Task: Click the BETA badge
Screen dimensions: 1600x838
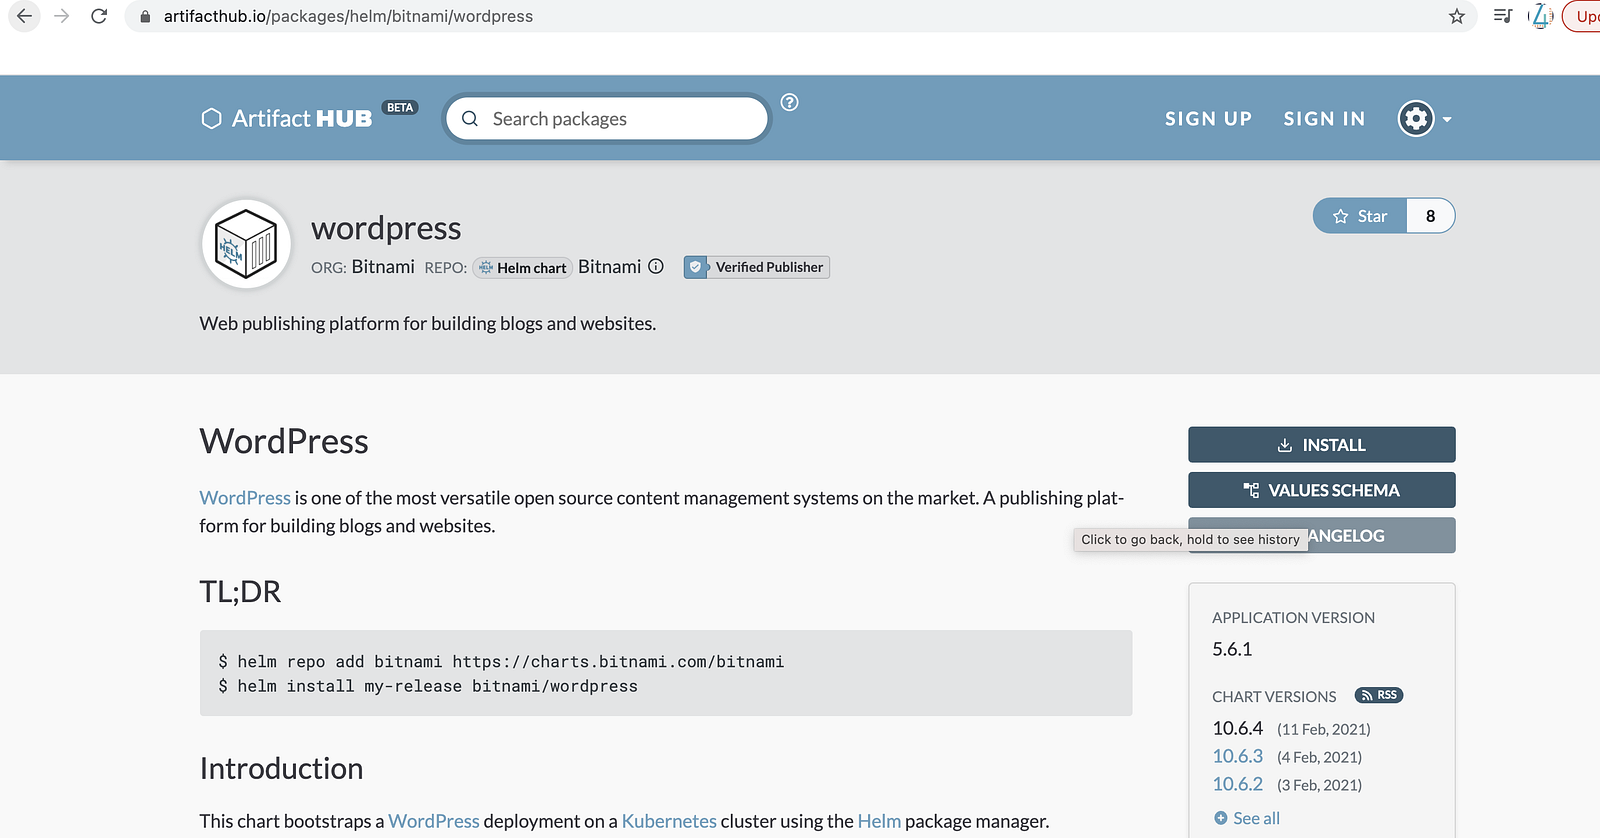Action: pyautogui.click(x=400, y=108)
